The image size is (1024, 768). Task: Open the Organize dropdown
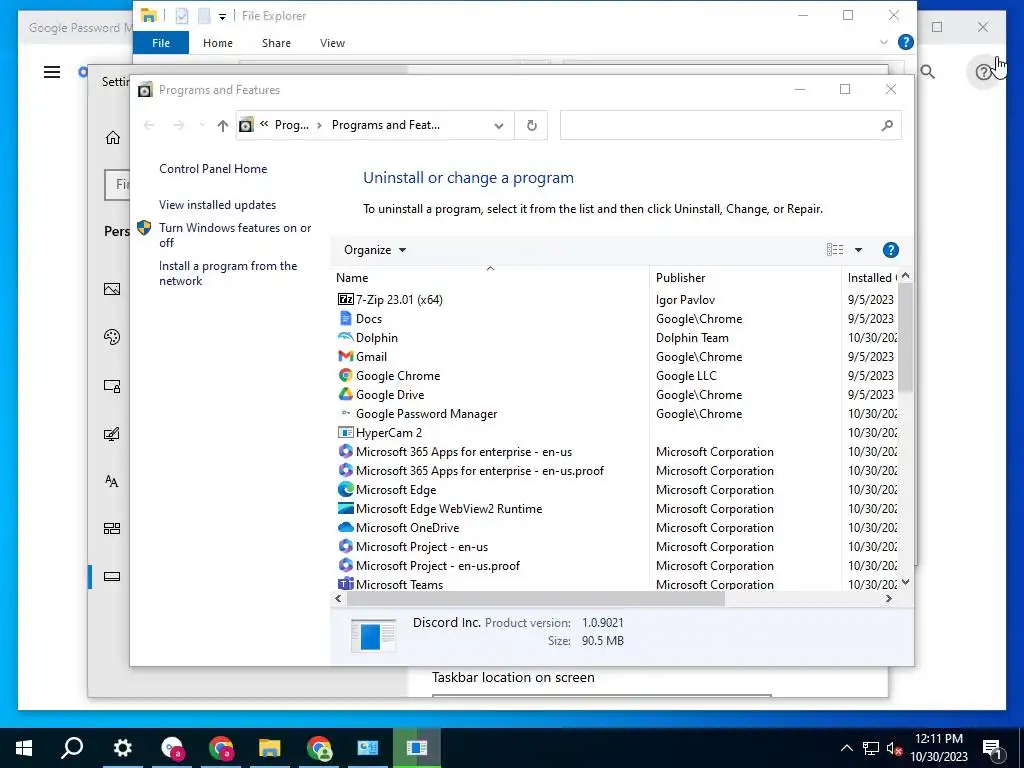pos(375,250)
